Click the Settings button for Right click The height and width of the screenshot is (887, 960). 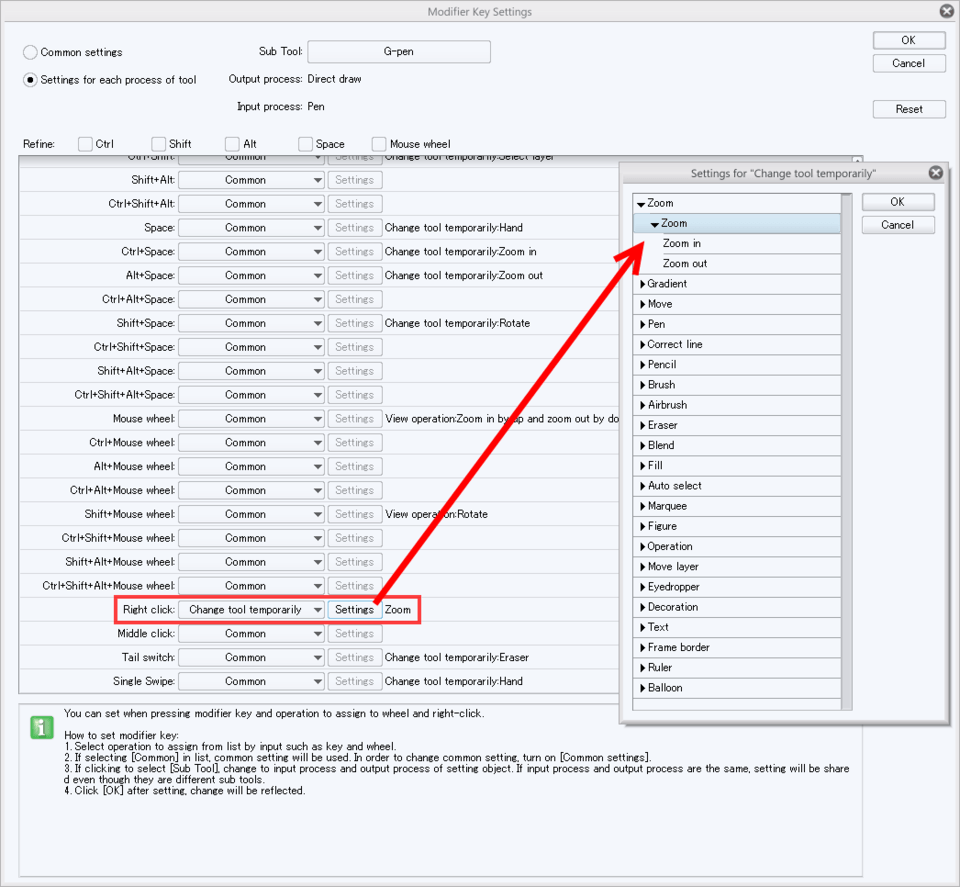(x=354, y=610)
